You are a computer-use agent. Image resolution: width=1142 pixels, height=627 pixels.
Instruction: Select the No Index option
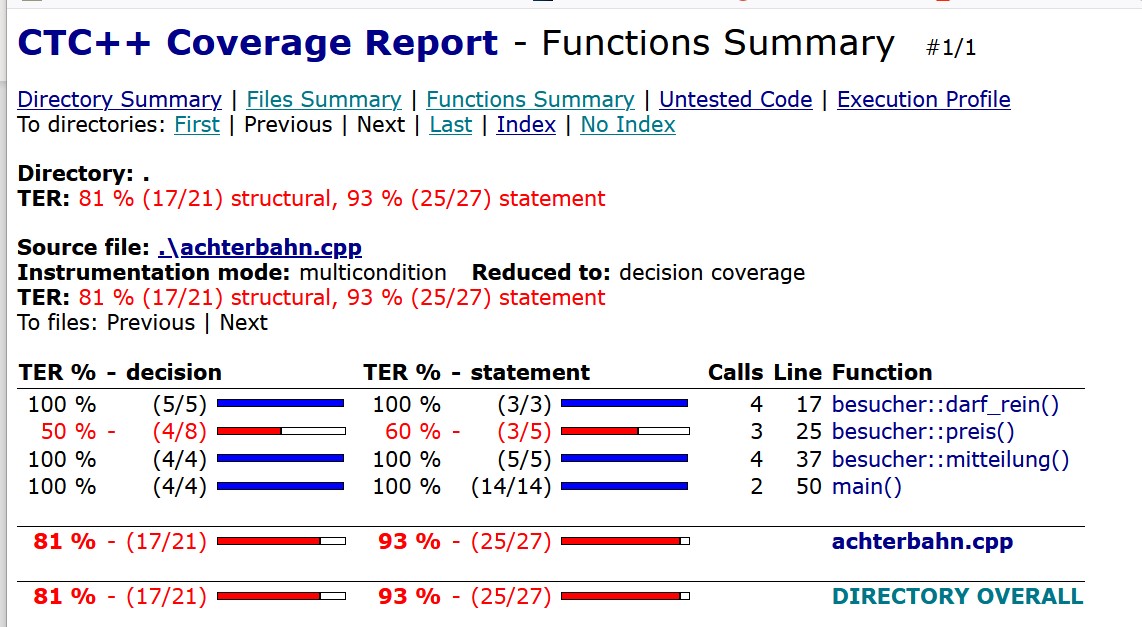[627, 125]
